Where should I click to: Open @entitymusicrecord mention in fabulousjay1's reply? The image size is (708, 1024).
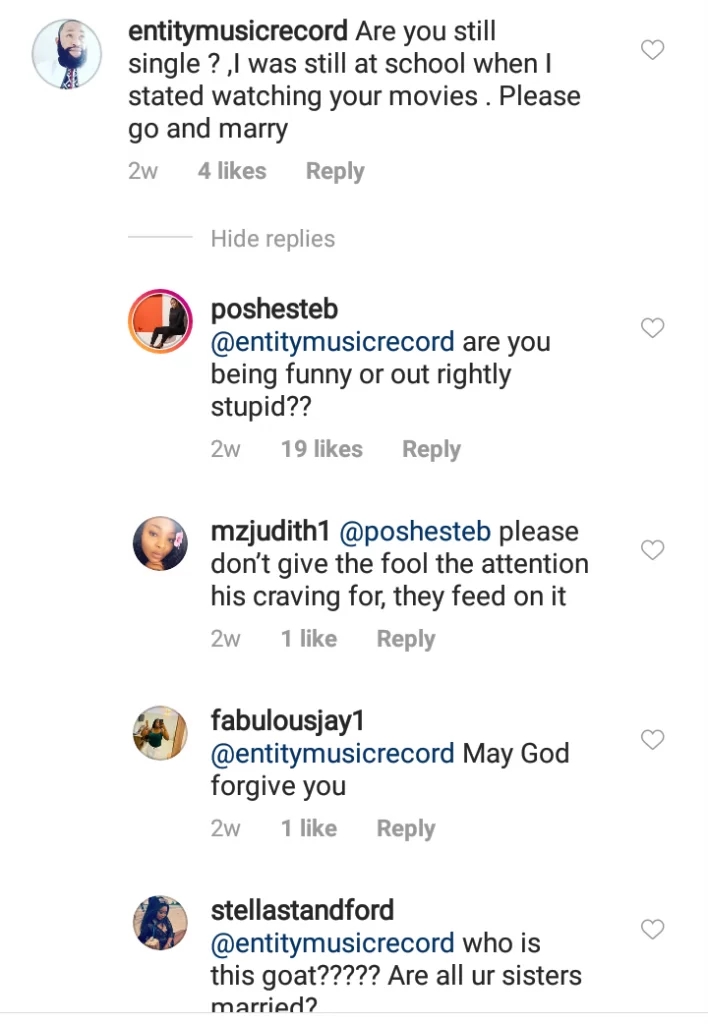[x=332, y=753]
